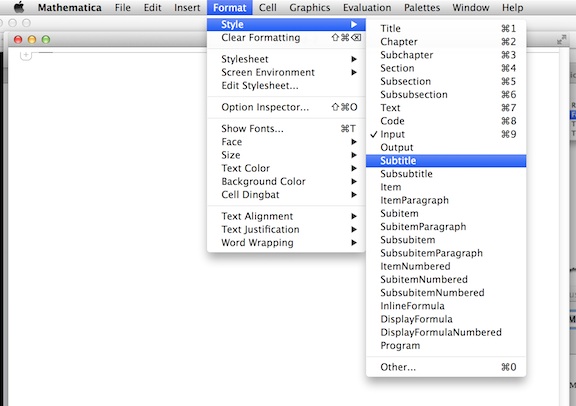Click the full screen arrows icon

click(561, 40)
